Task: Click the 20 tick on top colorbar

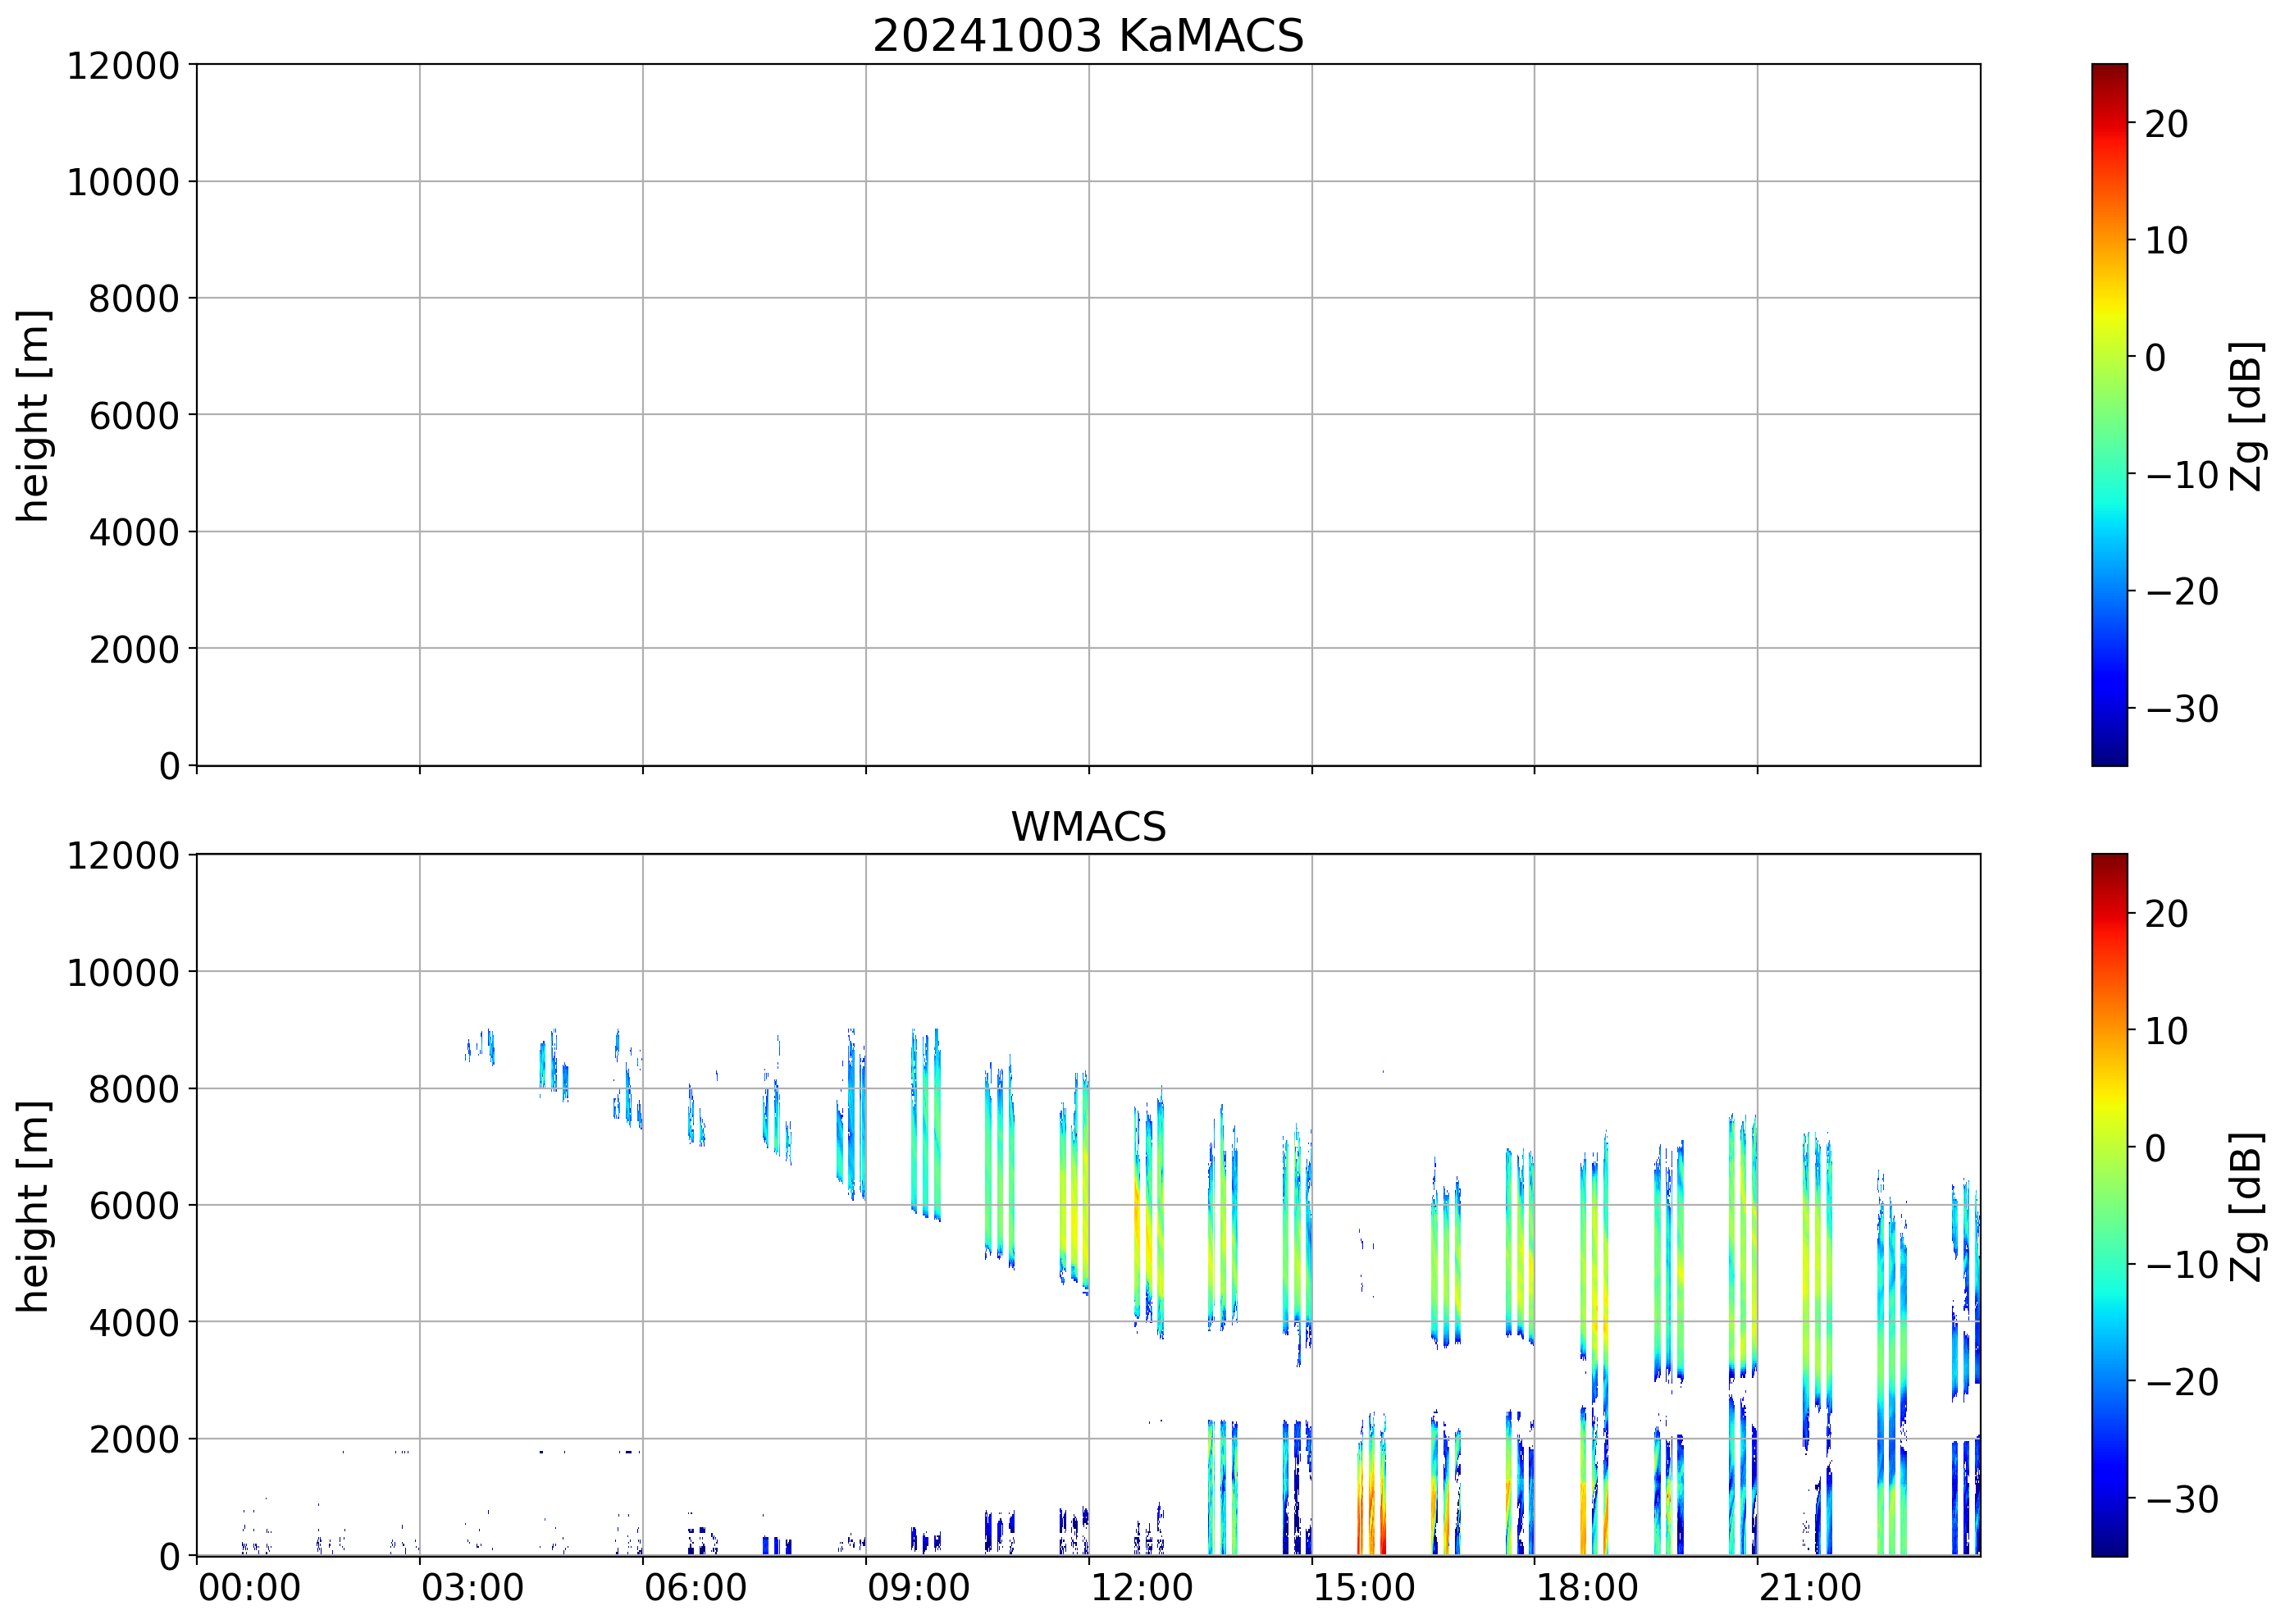Action: pyautogui.click(x=2166, y=124)
